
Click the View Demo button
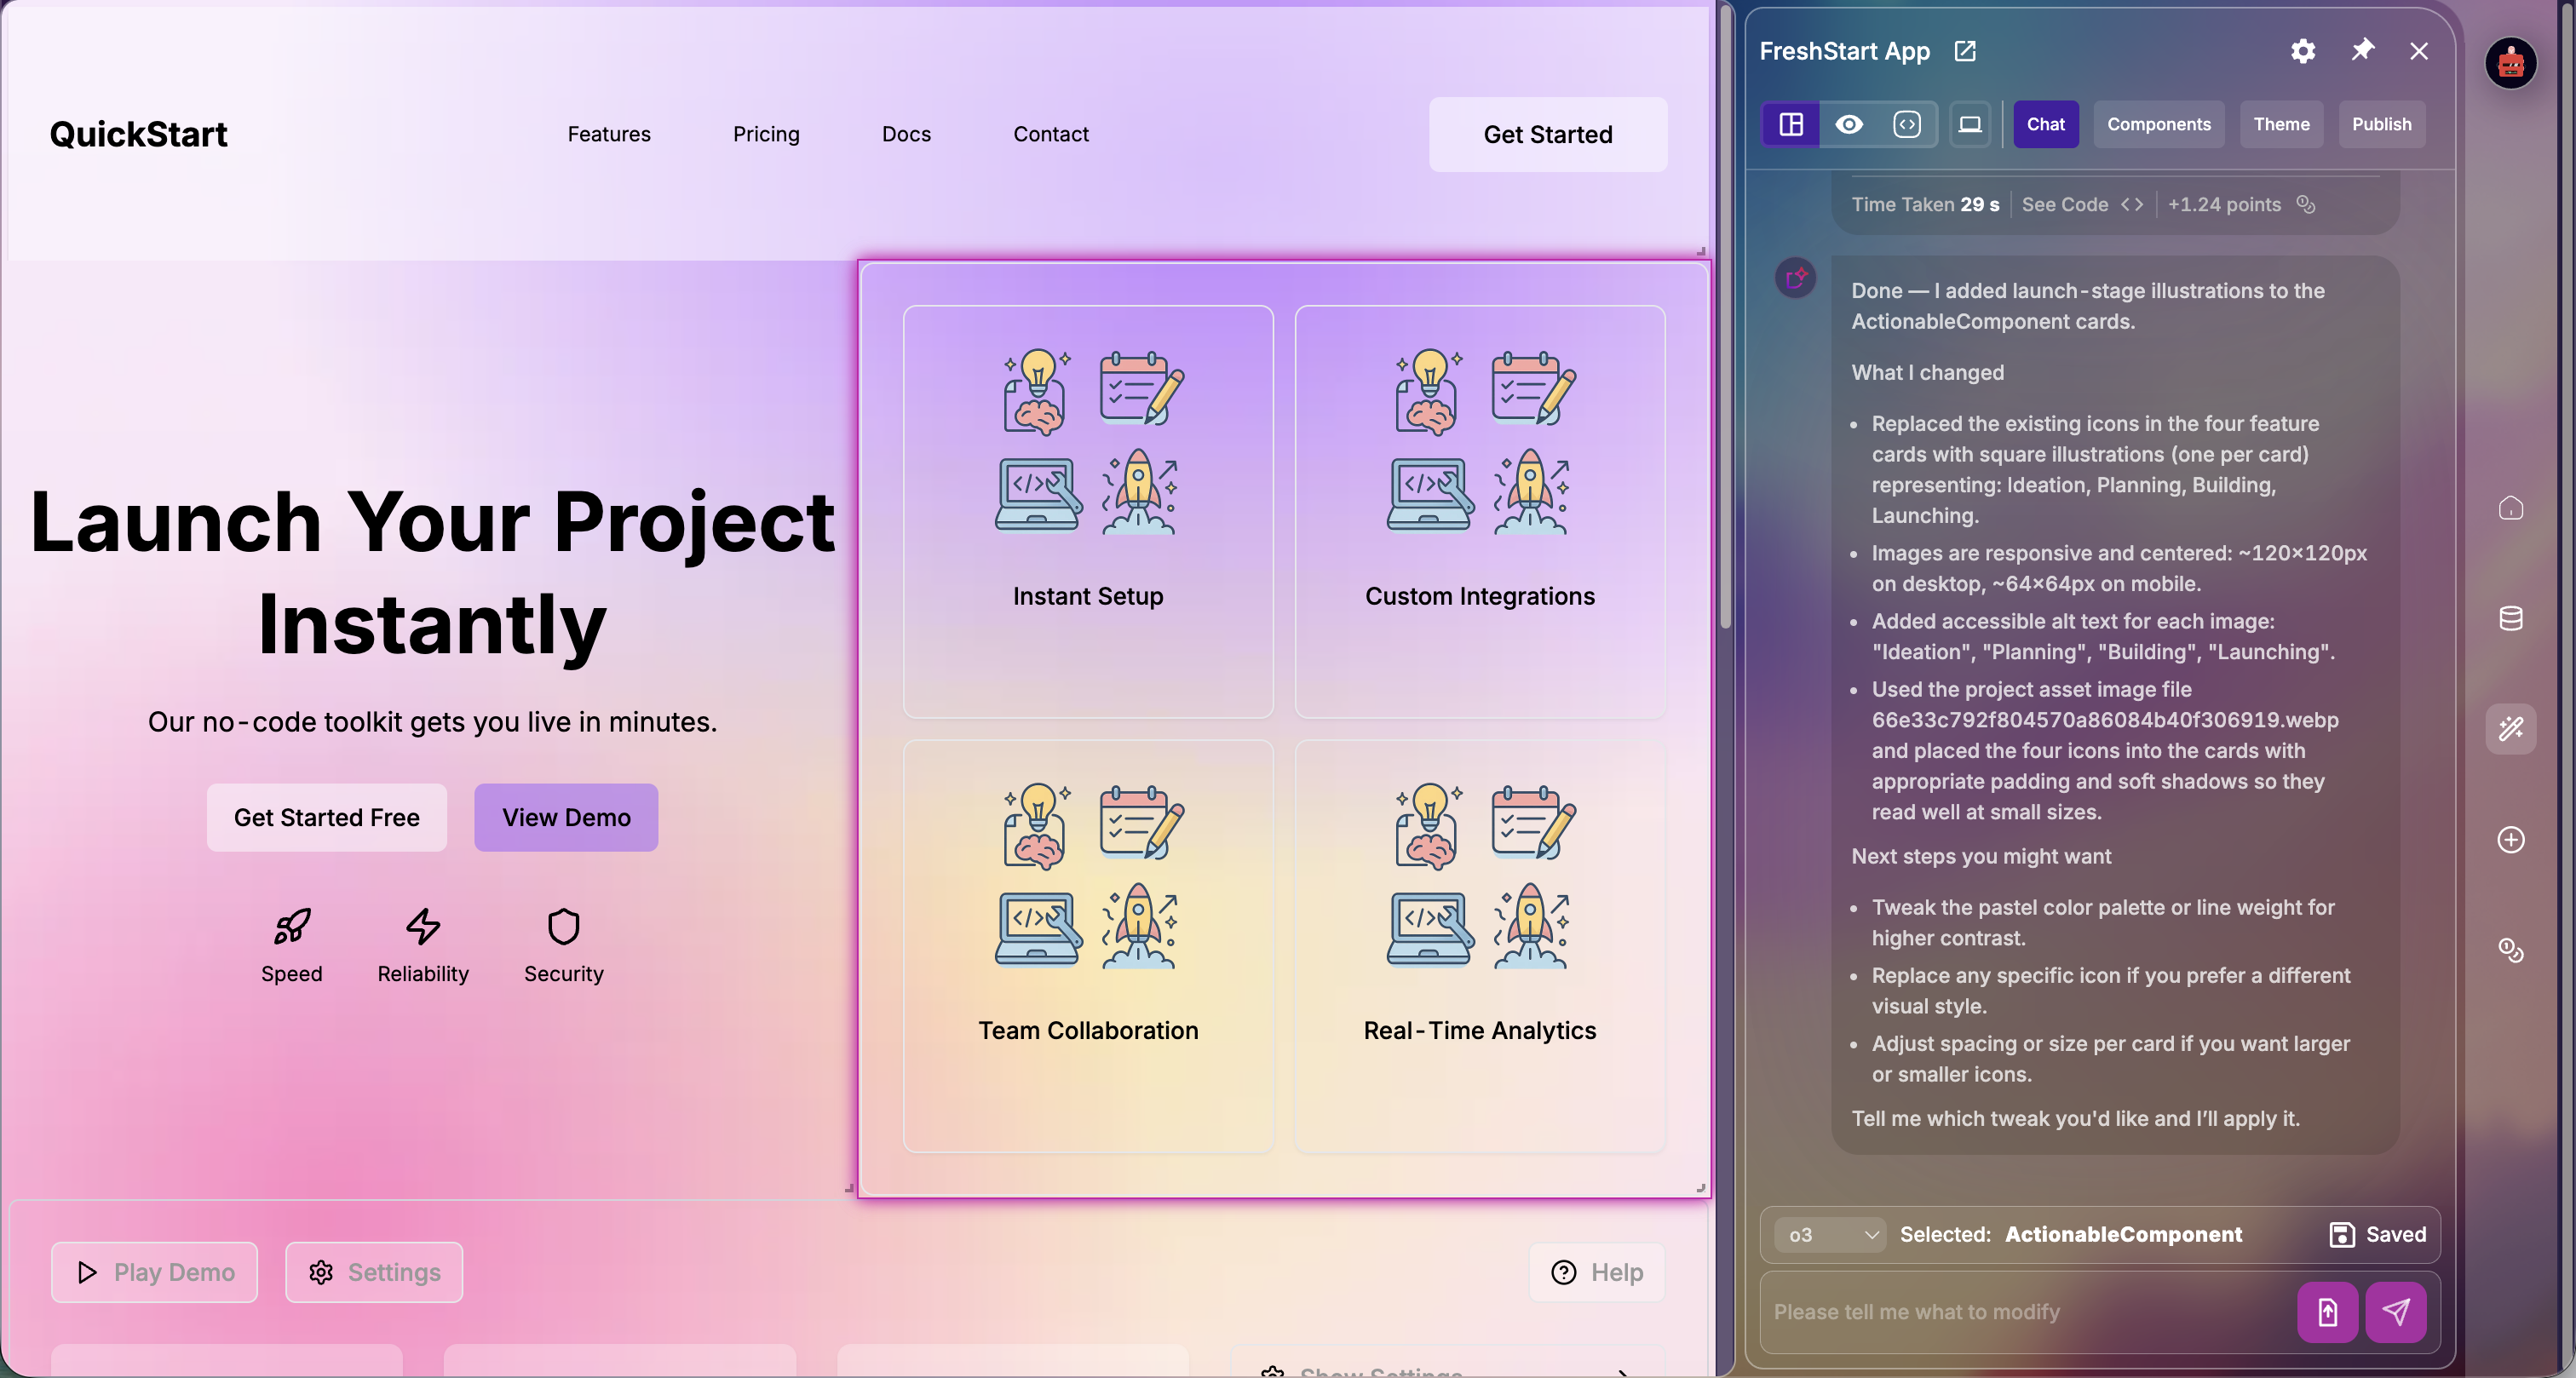tap(566, 817)
